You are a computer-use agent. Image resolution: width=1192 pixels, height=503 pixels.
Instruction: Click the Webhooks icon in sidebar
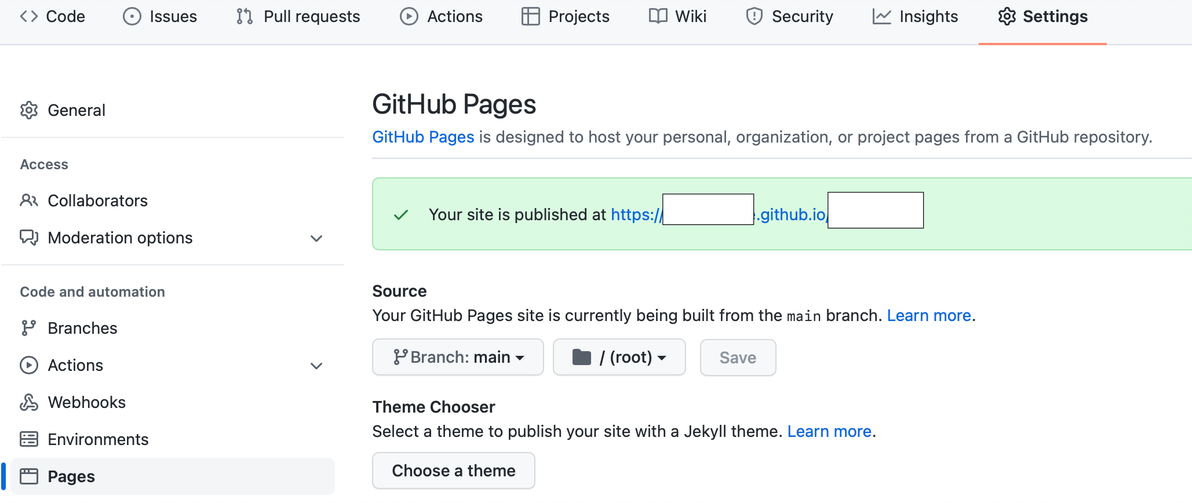click(x=29, y=402)
